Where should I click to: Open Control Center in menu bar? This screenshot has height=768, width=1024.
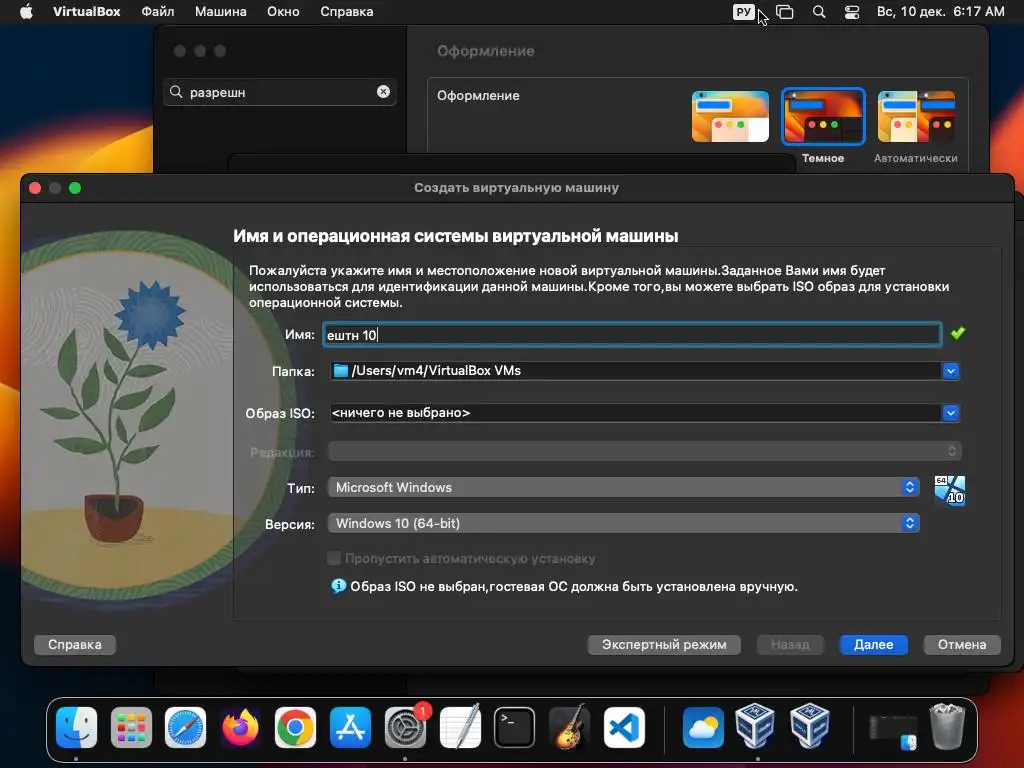[x=852, y=12]
